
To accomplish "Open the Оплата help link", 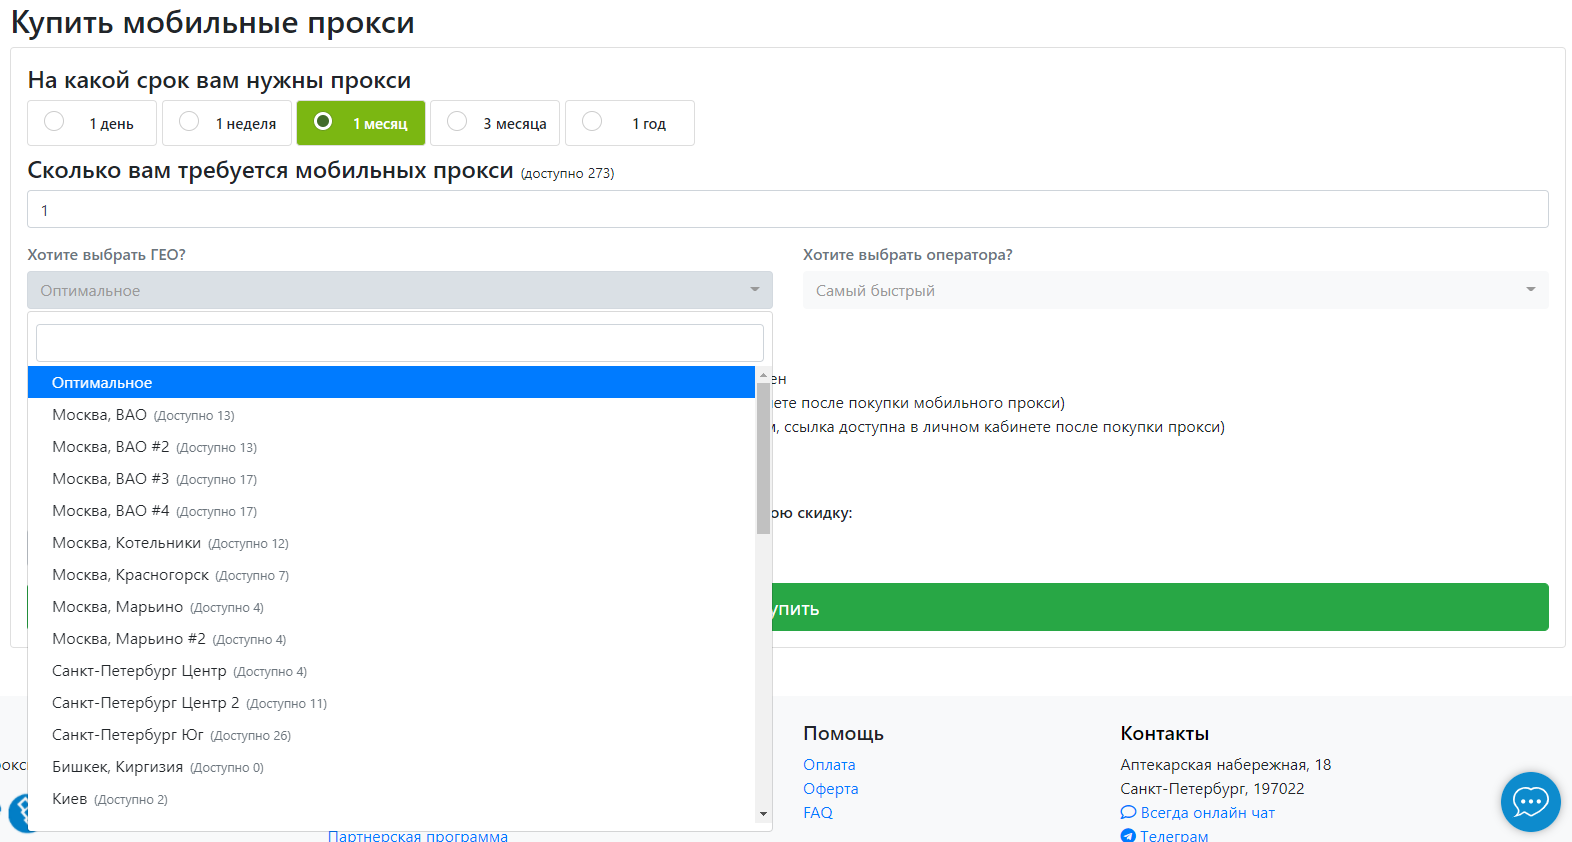I will coord(829,764).
